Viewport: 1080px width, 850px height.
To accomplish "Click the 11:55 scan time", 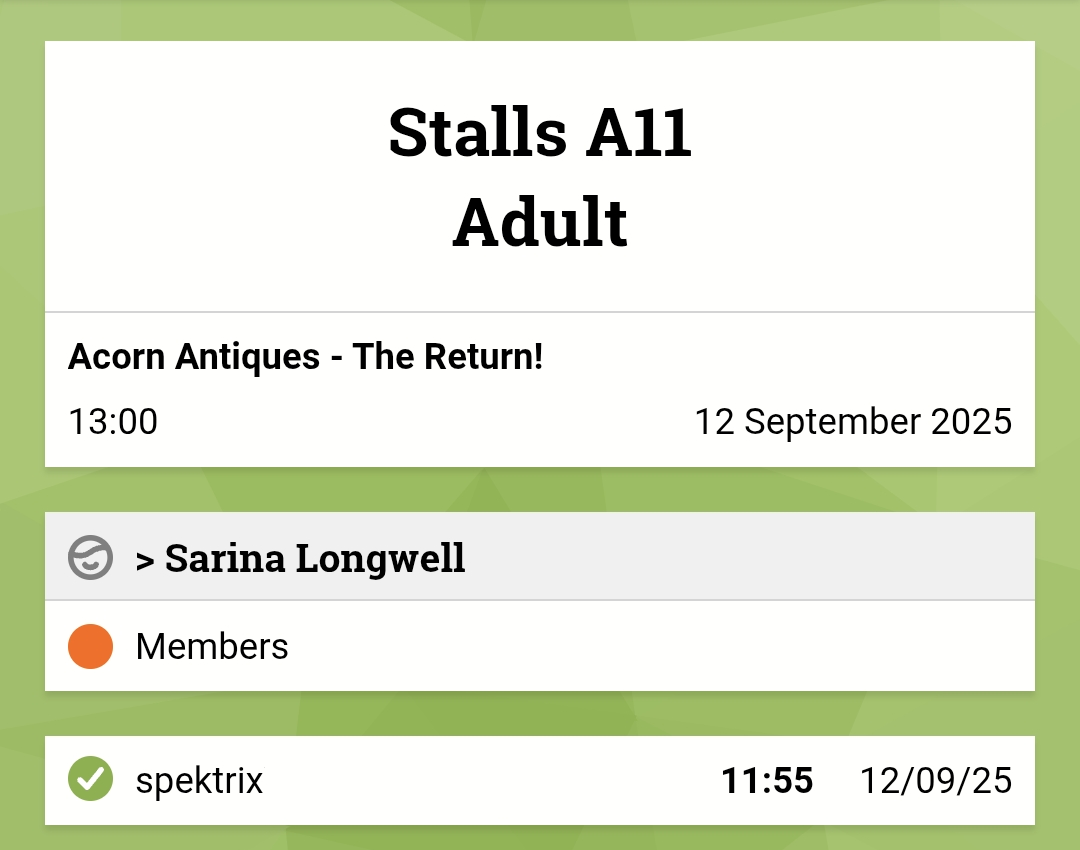I will click(x=767, y=781).
